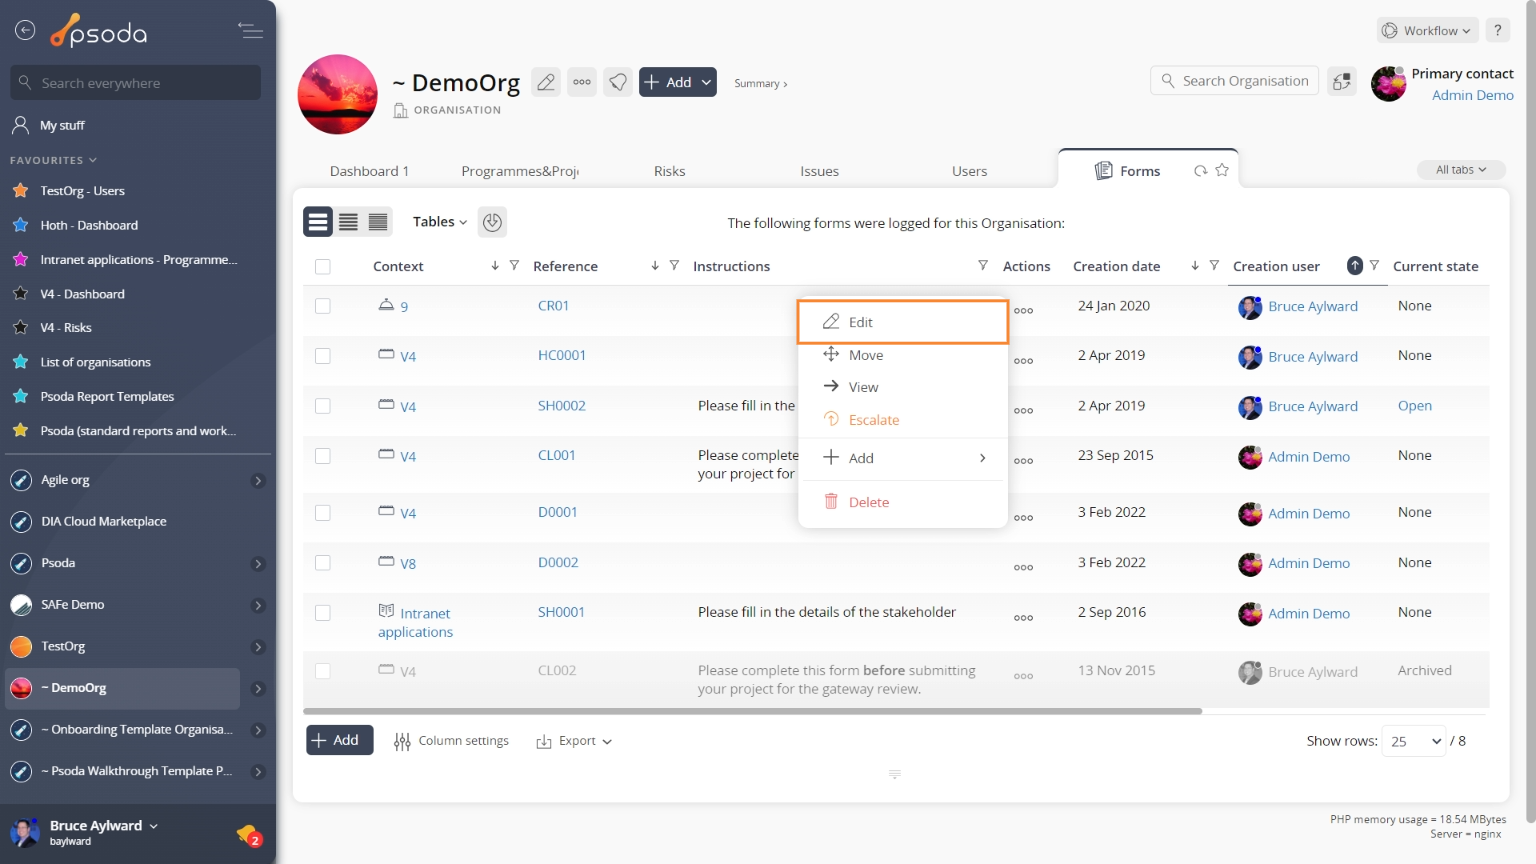
Task: Click the DemoOrg sunset avatar image
Action: [338, 95]
